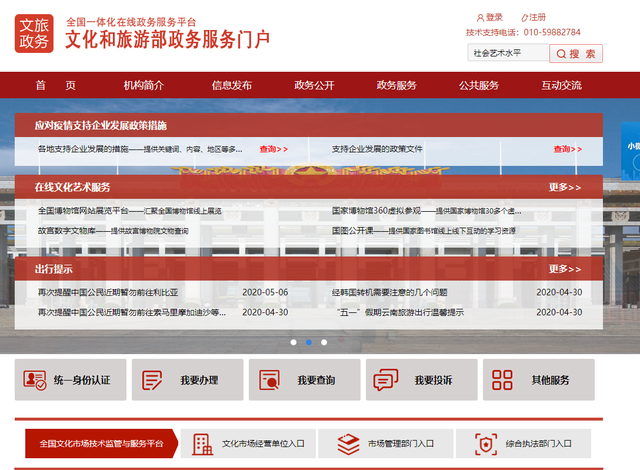This screenshot has height=470, width=640.
Task: Click the 文化市场经营单位入口 building icon
Action: pyautogui.click(x=203, y=443)
